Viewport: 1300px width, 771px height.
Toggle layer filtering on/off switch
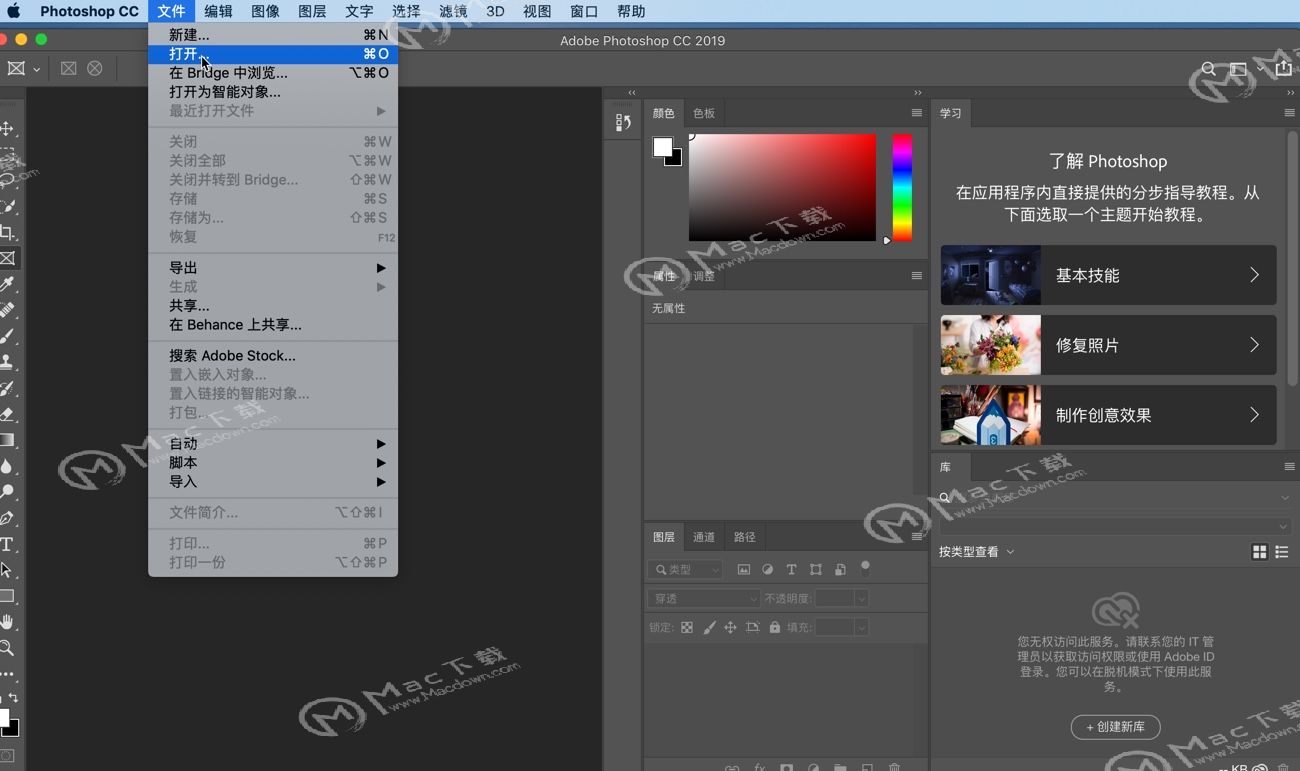865,568
